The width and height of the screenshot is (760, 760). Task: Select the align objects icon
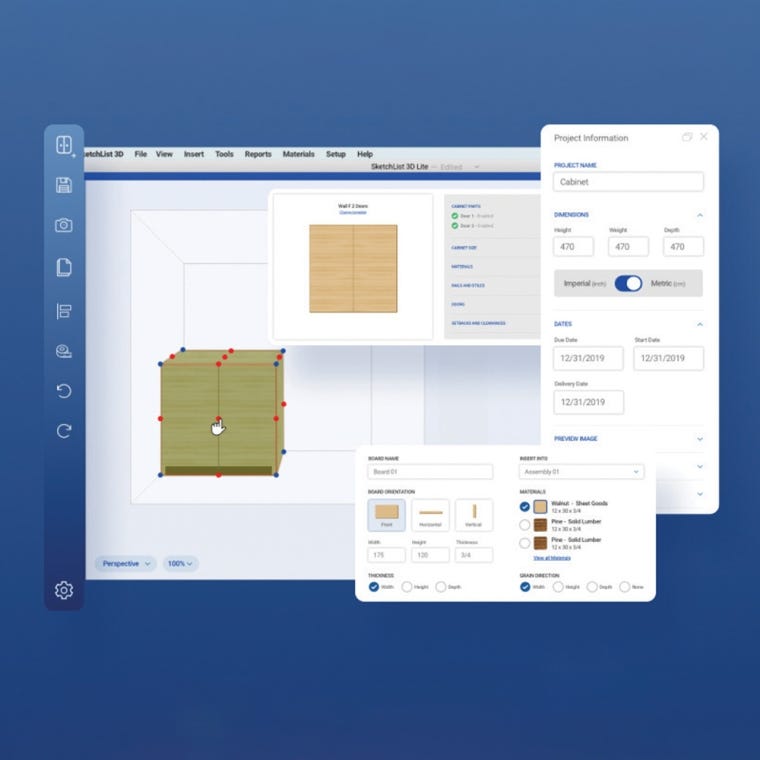[x=64, y=311]
